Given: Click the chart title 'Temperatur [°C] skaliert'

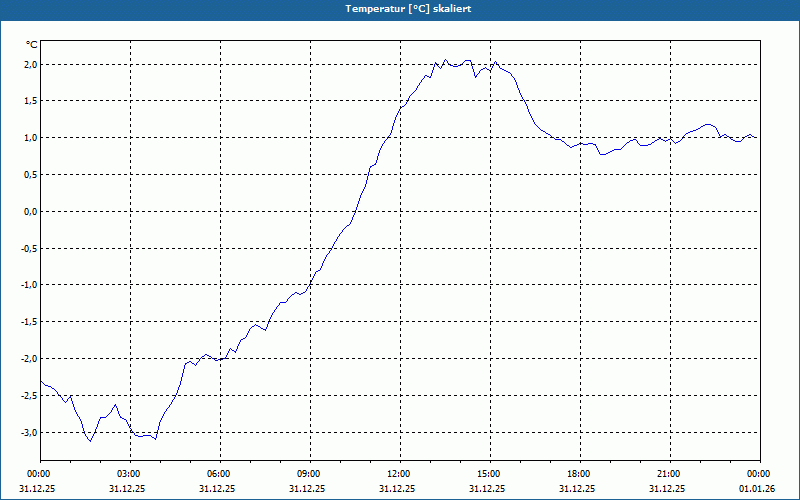Looking at the screenshot, I should coord(408,9).
